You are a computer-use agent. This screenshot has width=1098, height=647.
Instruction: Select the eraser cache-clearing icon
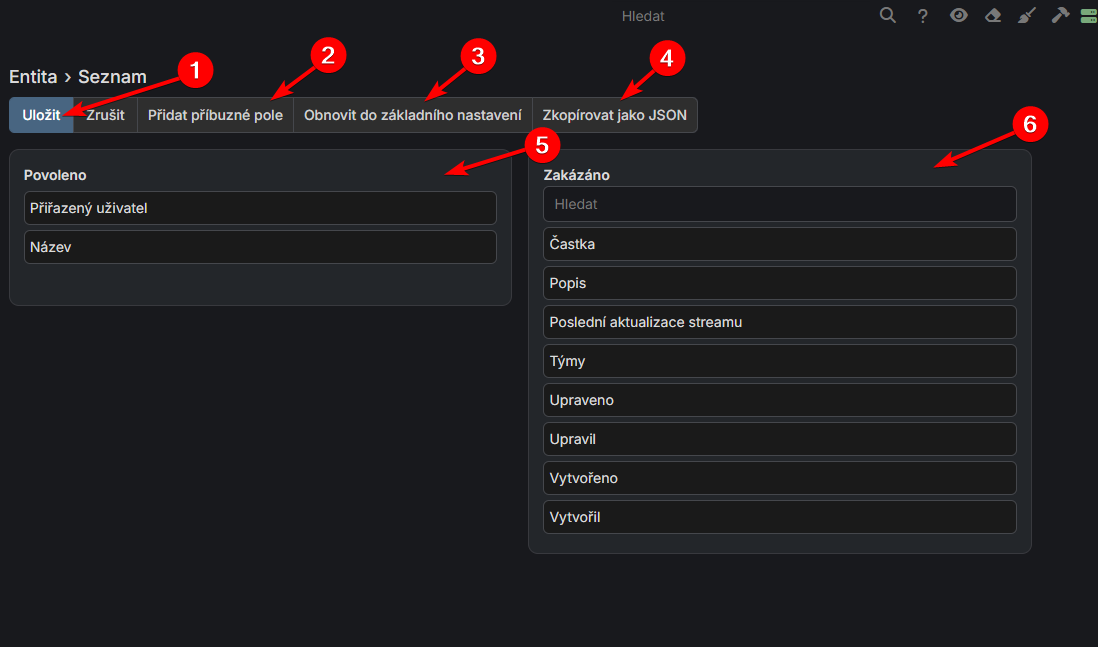(992, 15)
